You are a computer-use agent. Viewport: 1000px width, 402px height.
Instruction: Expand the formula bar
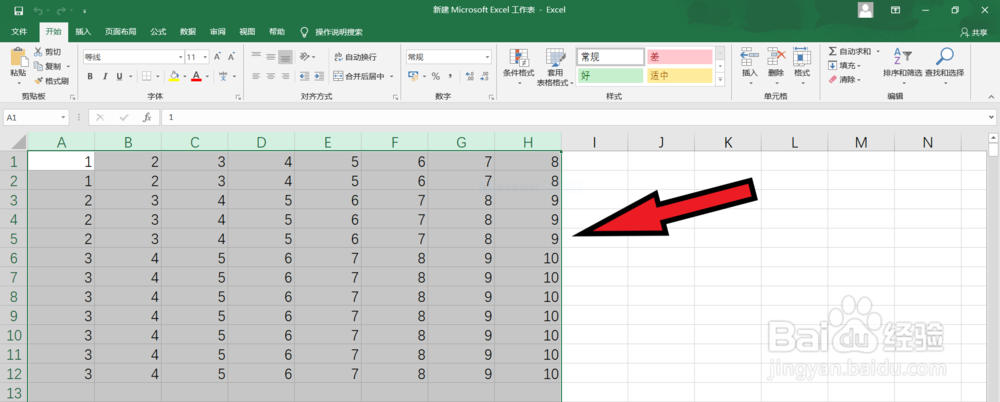coord(990,117)
